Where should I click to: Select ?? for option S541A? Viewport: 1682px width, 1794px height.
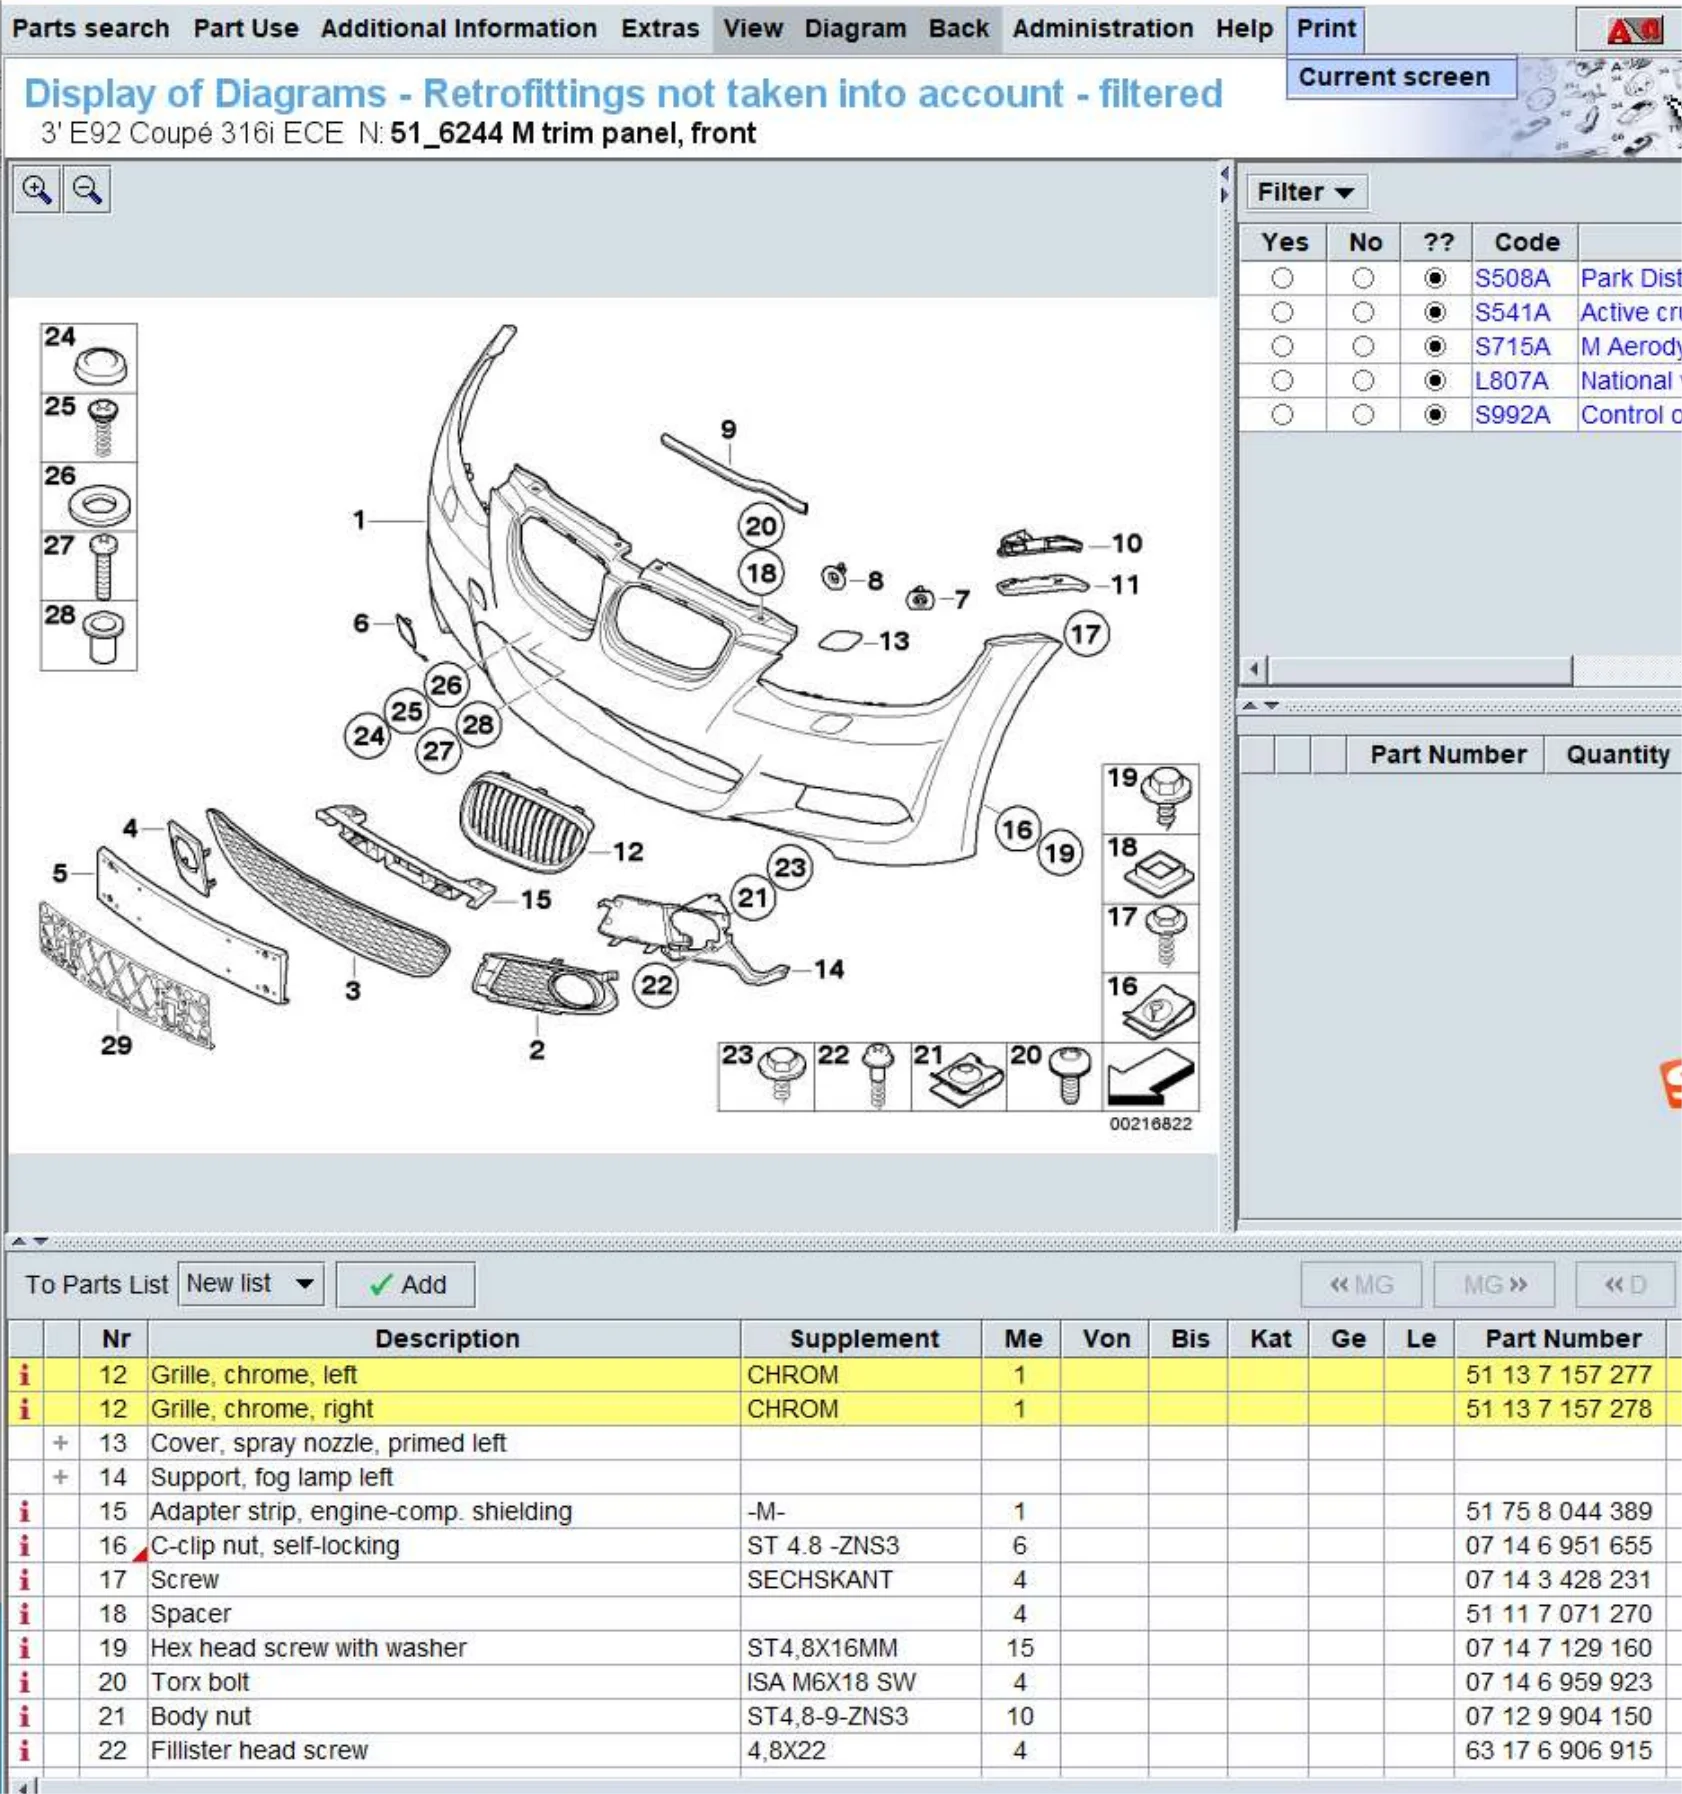pyautogui.click(x=1435, y=312)
